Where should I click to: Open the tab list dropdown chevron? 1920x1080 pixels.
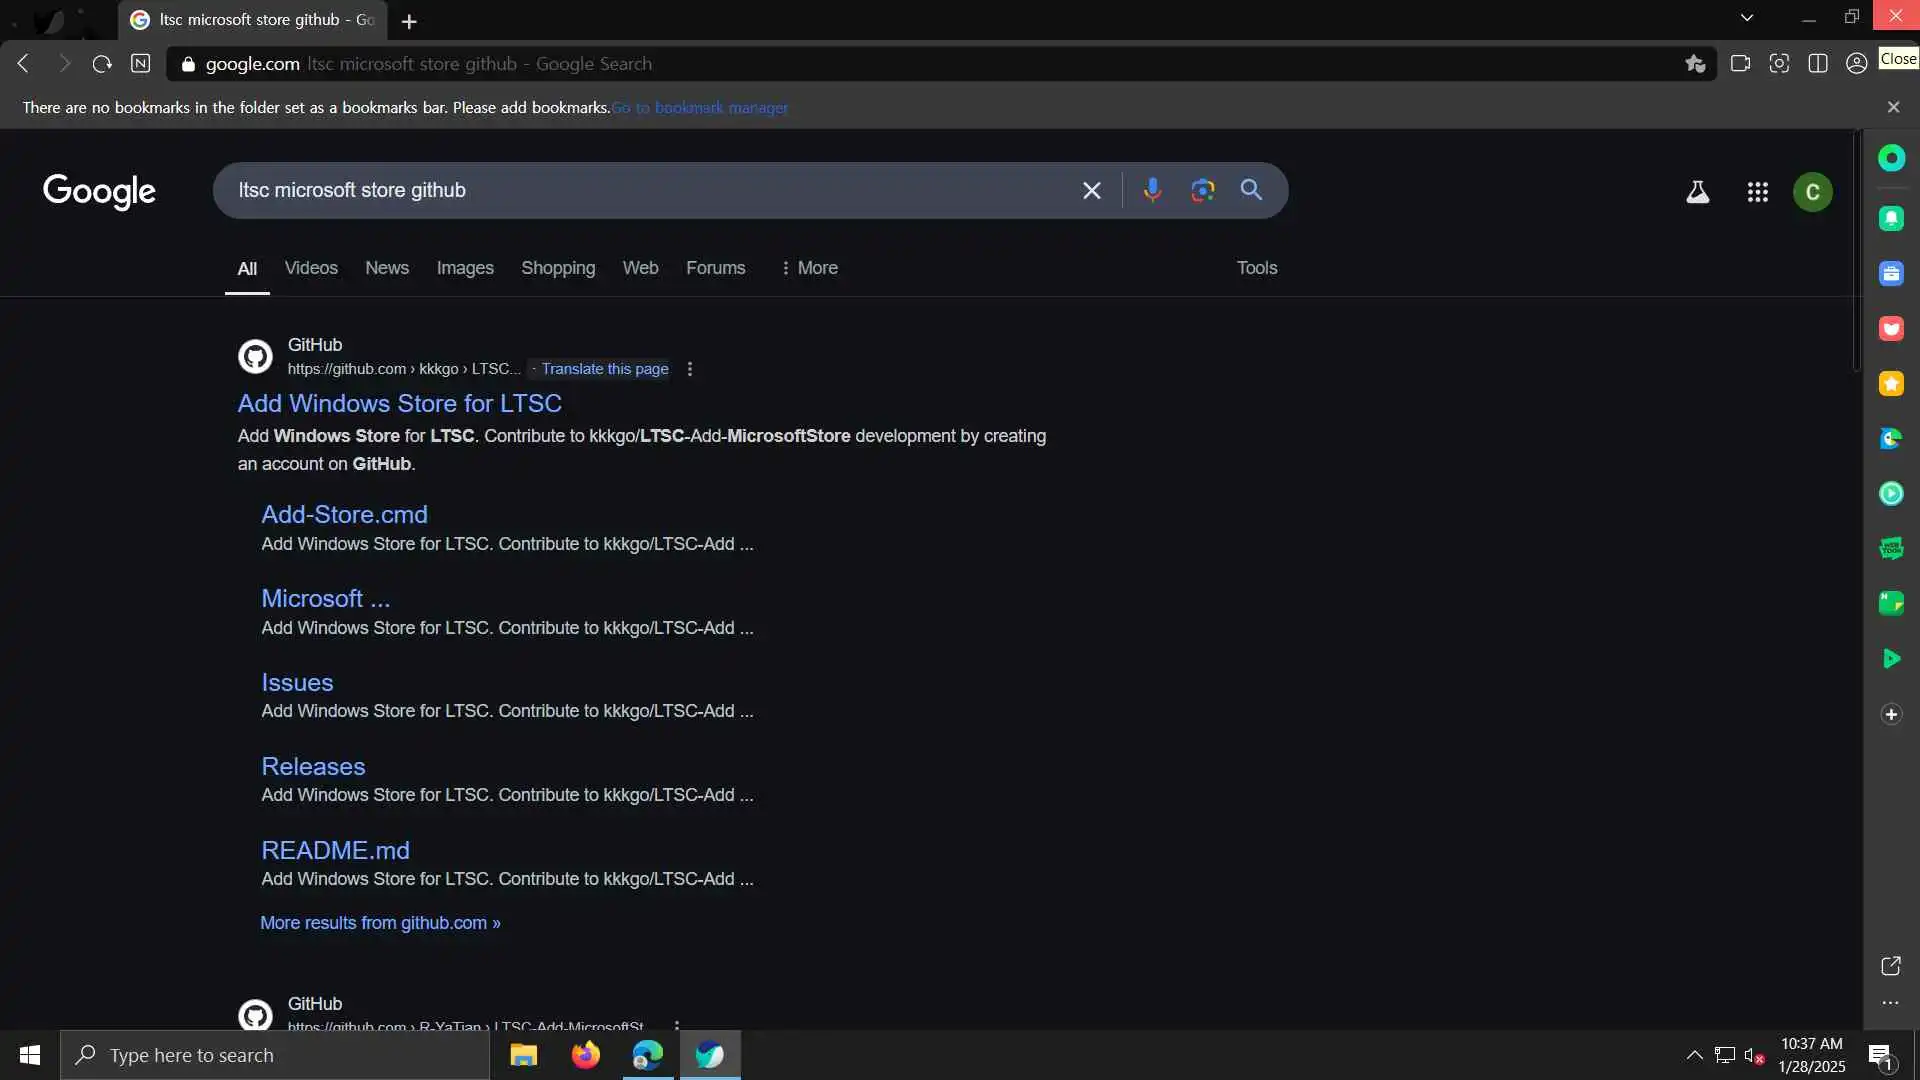(x=1746, y=18)
